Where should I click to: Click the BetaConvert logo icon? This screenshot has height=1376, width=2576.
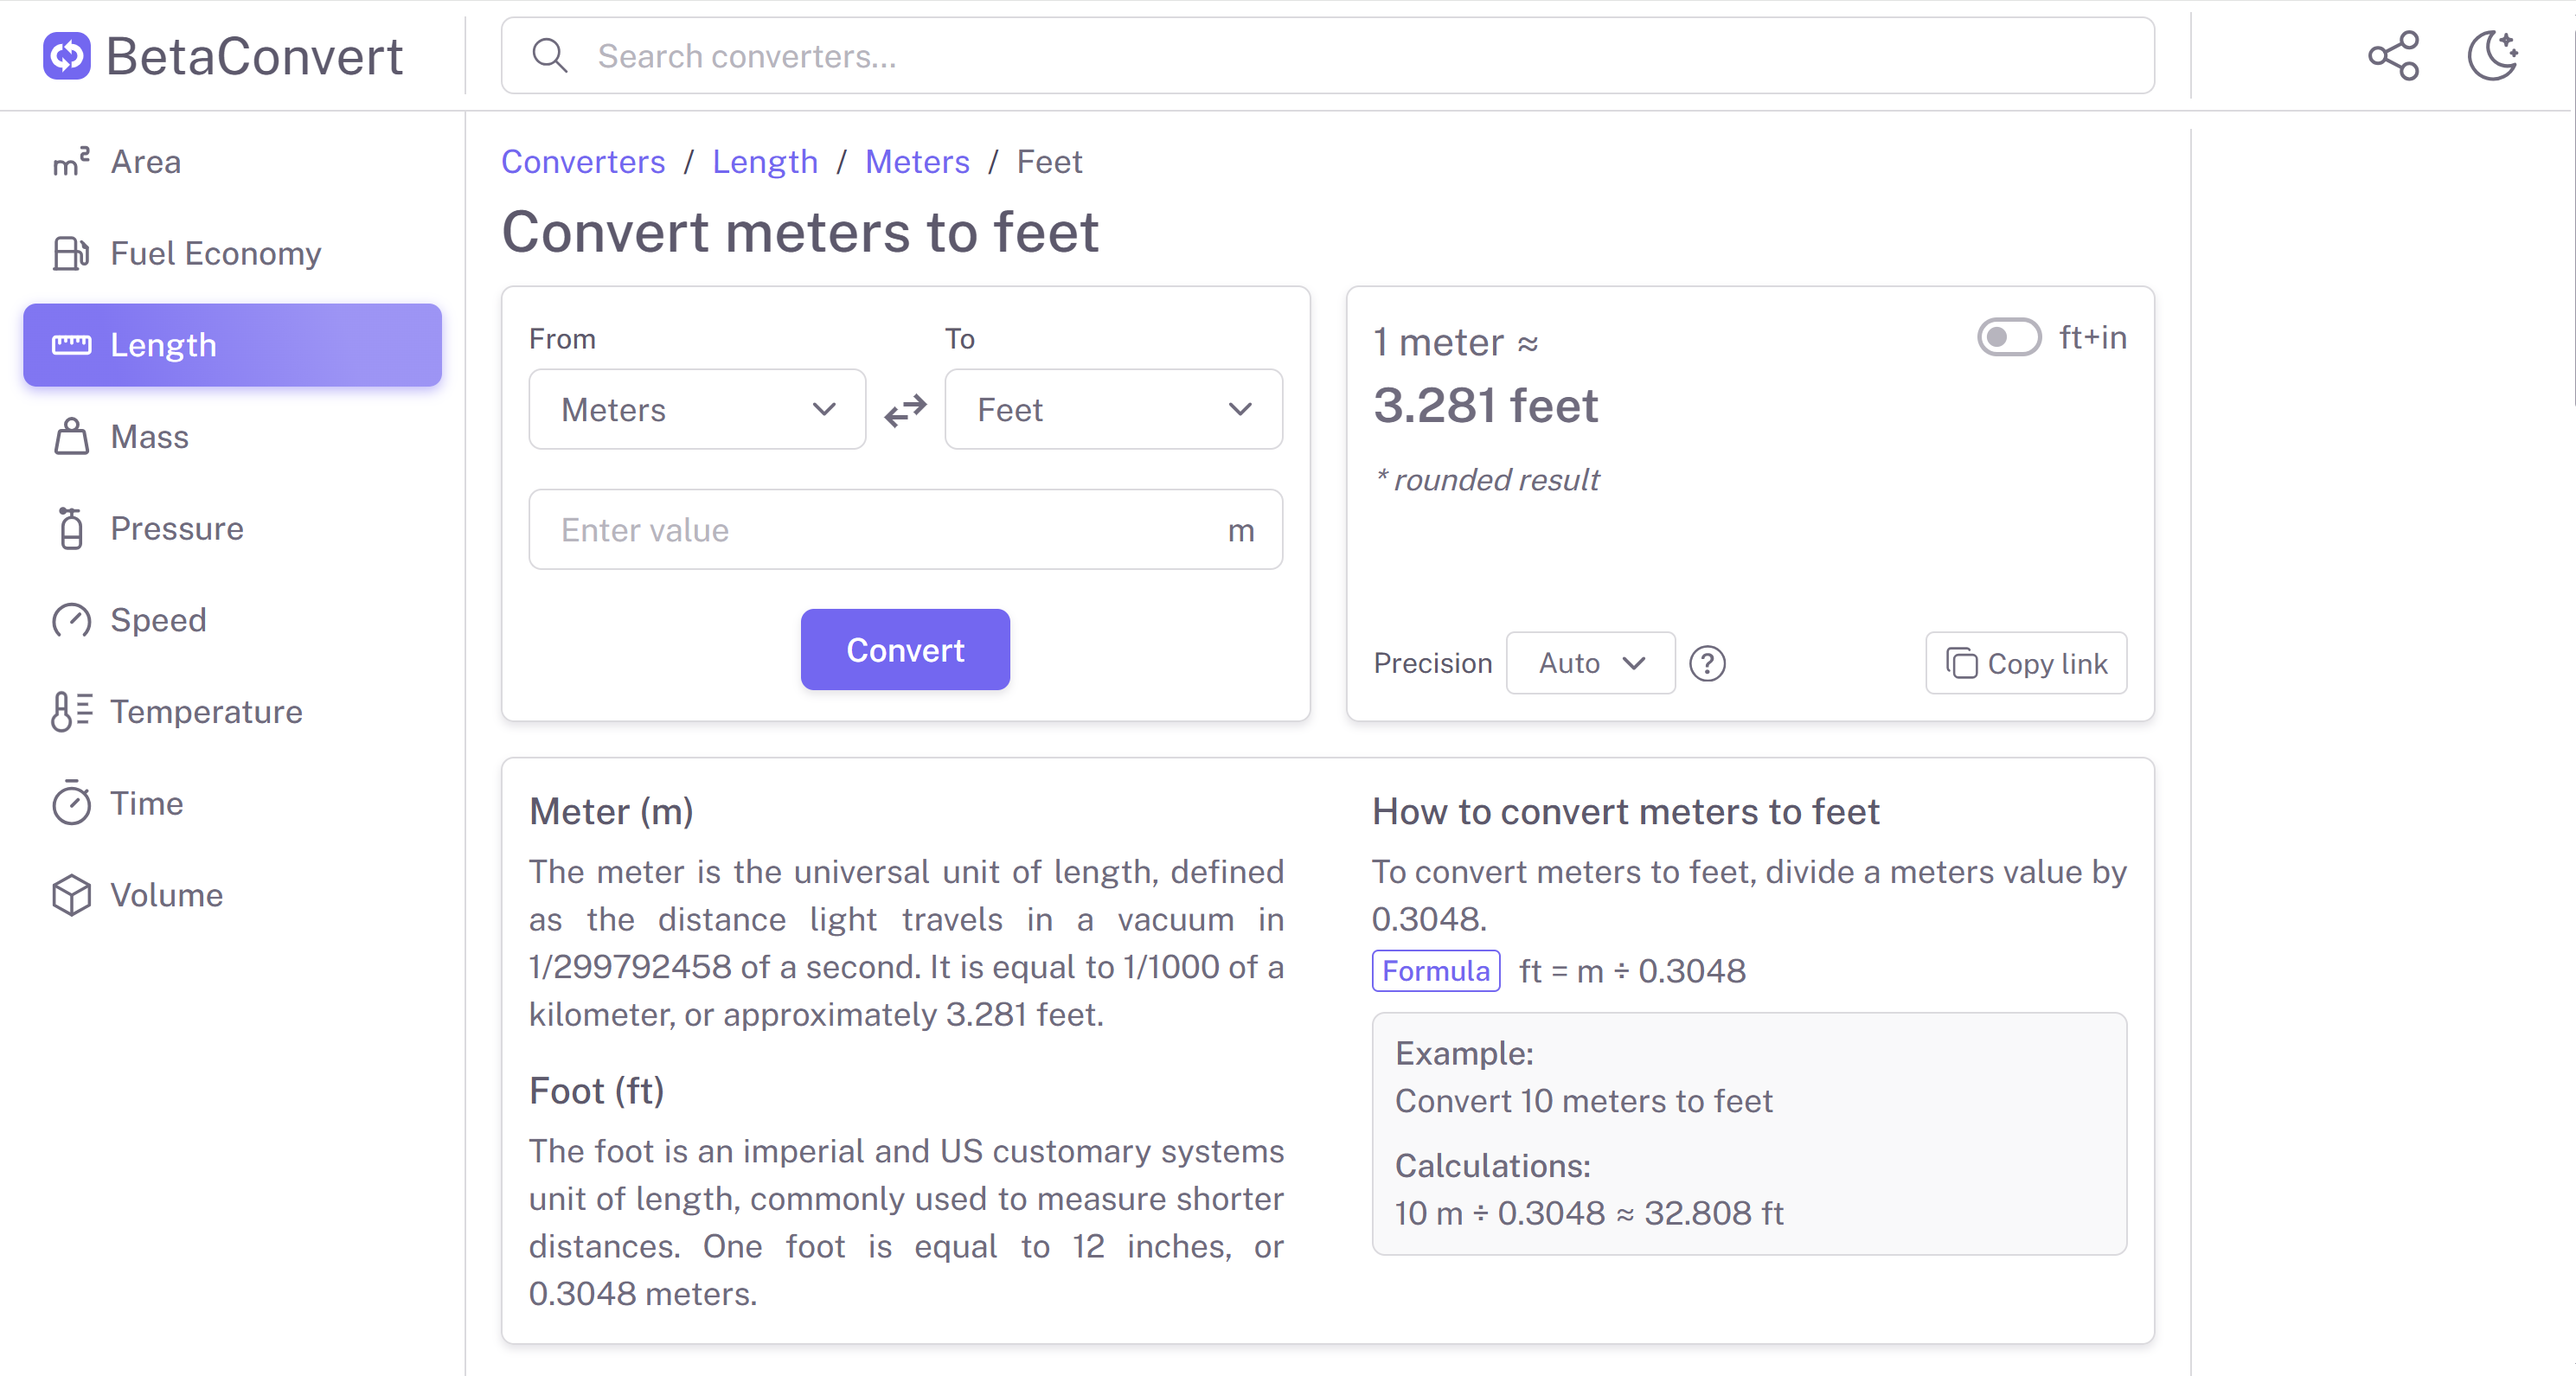(x=67, y=56)
